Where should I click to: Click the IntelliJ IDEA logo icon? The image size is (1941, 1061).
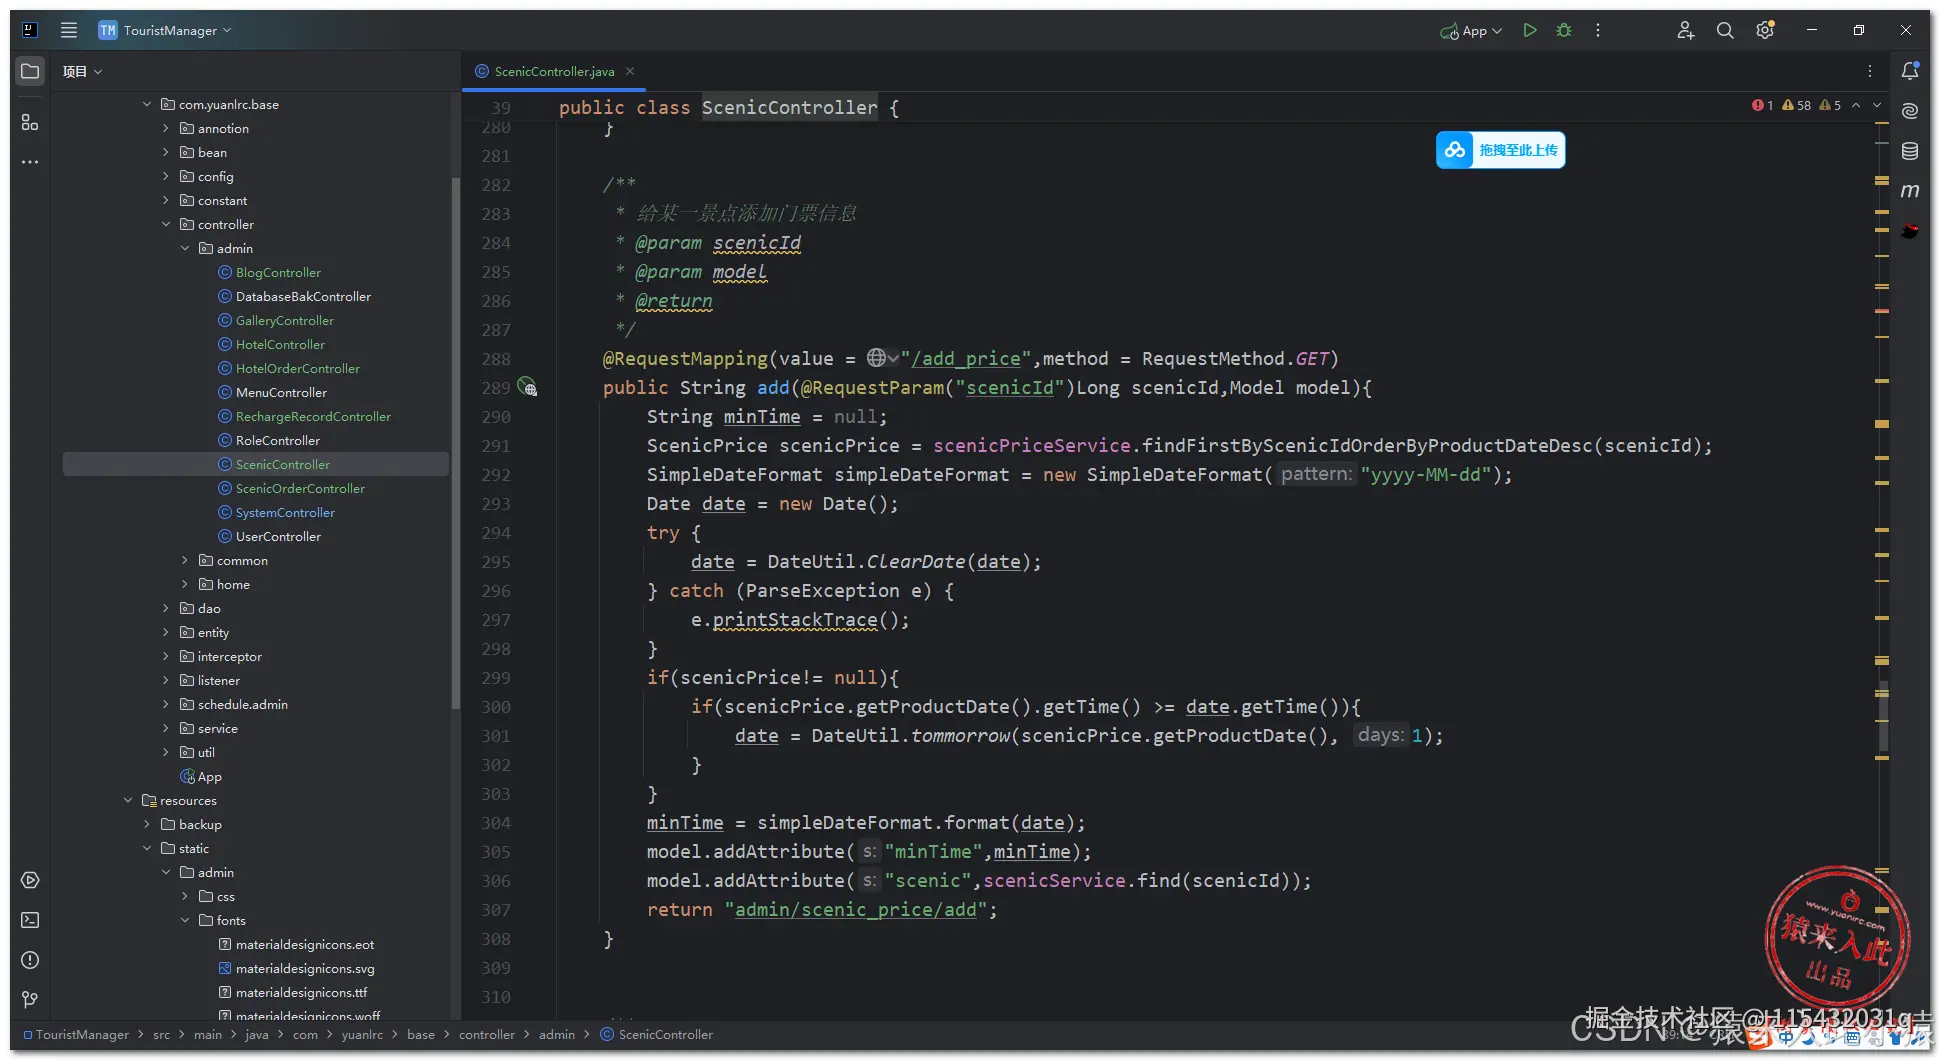point(30,30)
